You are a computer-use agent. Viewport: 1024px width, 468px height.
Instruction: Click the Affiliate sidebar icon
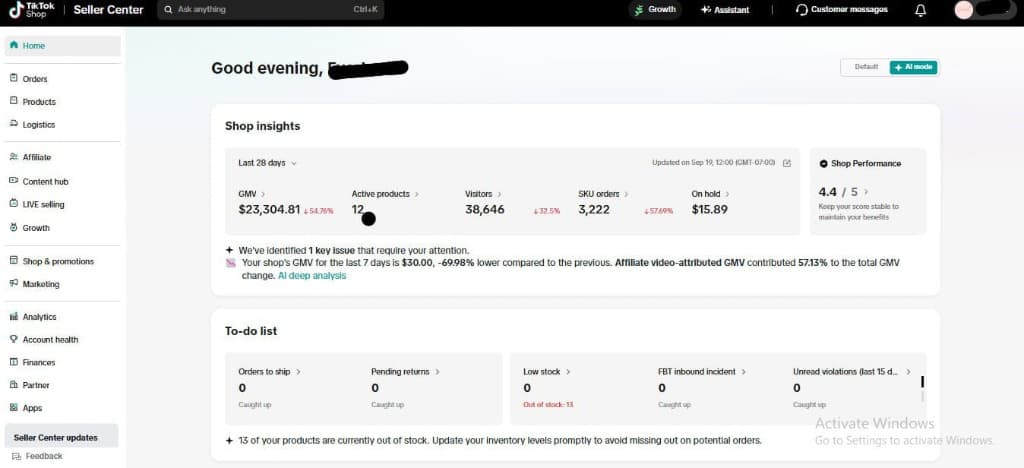14,157
